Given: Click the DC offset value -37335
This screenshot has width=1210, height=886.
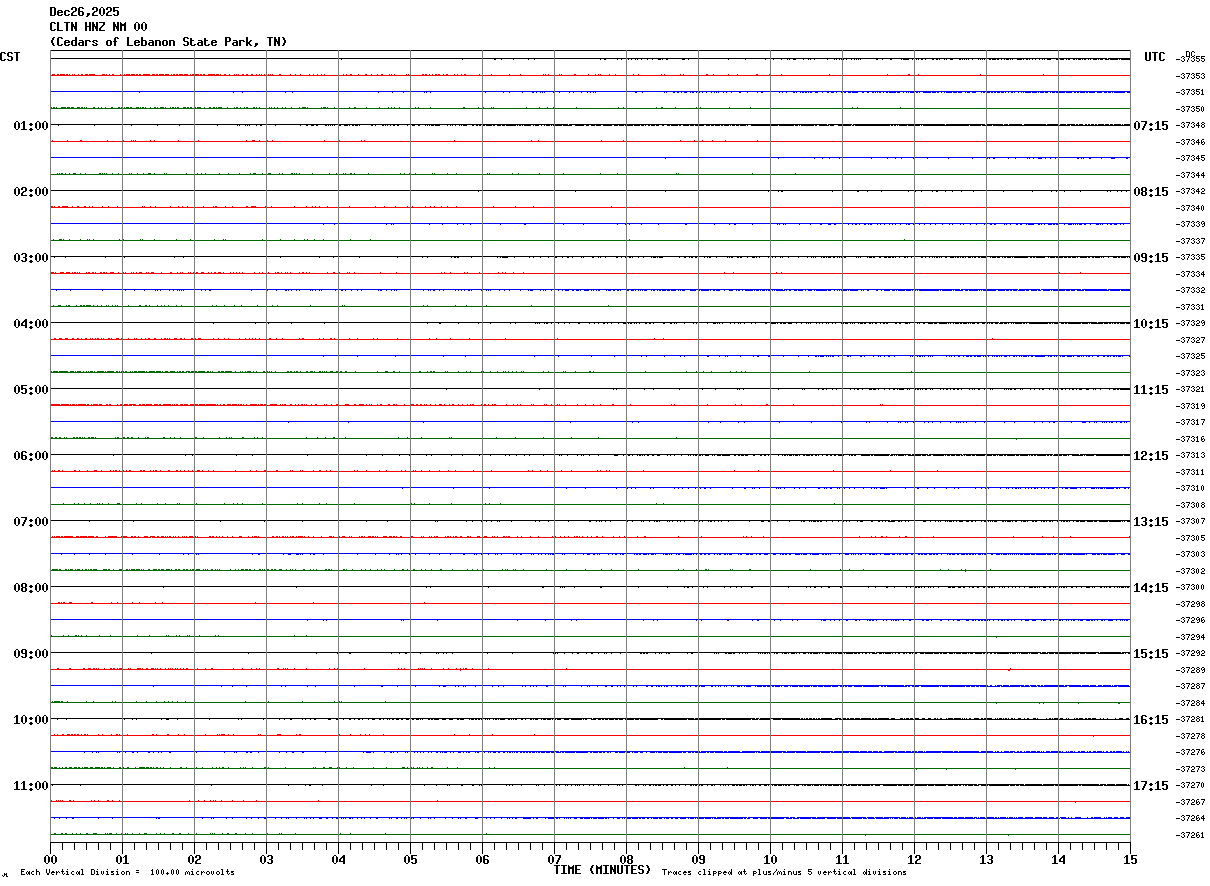Looking at the screenshot, I should [x=1190, y=258].
